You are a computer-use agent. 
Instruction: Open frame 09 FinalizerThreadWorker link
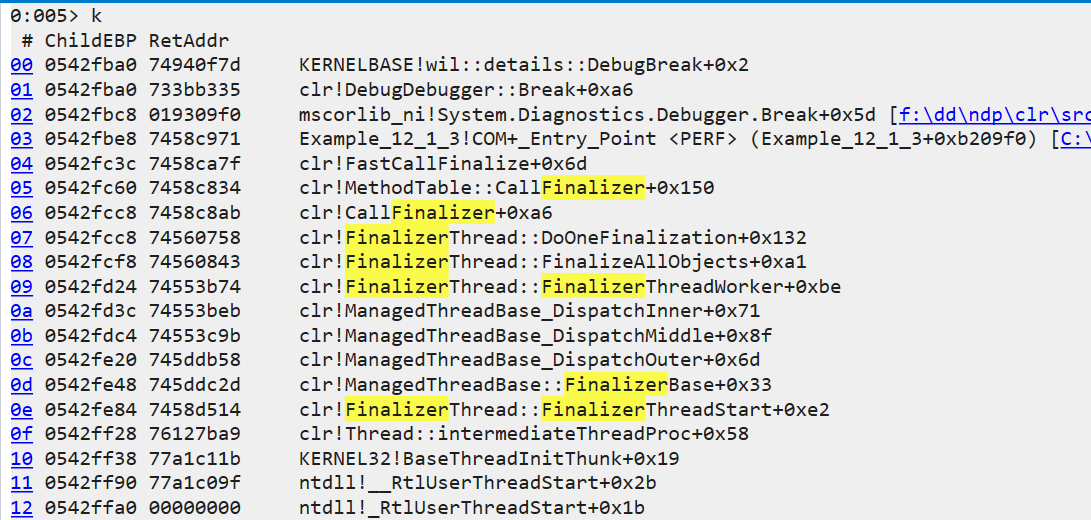pyautogui.click(x=22, y=286)
